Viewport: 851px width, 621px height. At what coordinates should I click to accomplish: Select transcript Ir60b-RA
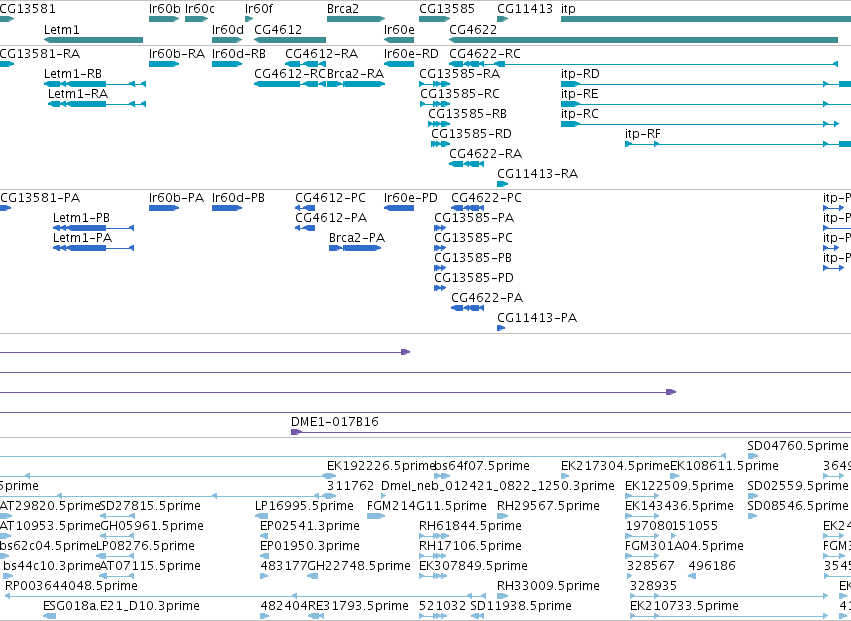[x=177, y=53]
